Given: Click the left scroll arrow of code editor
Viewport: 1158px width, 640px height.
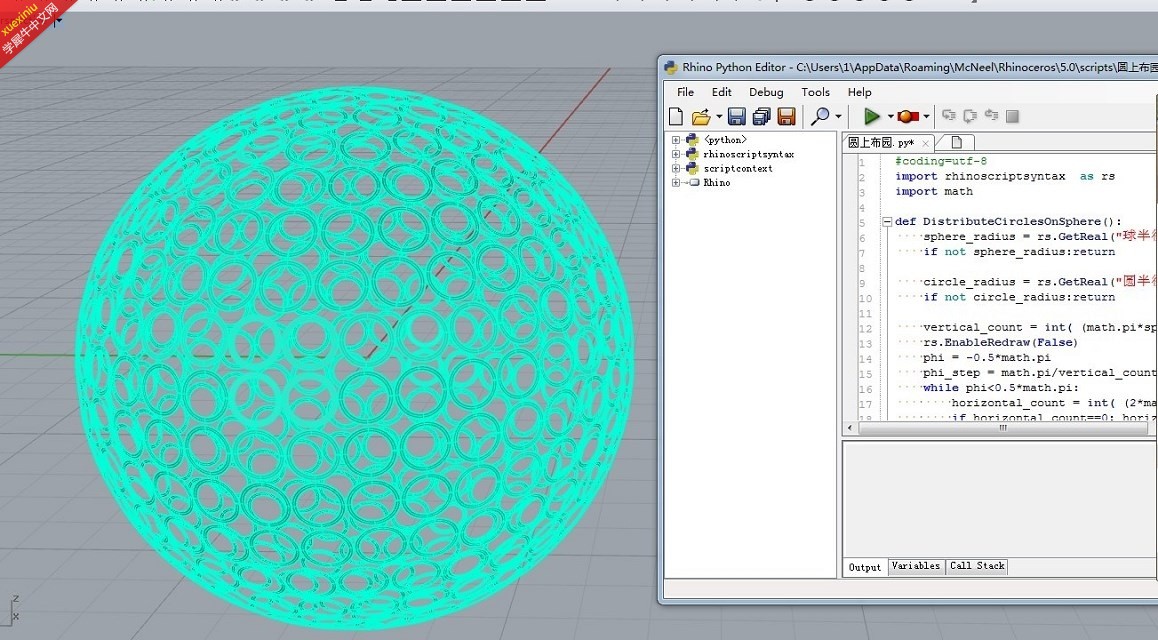Looking at the screenshot, I should pos(850,427).
